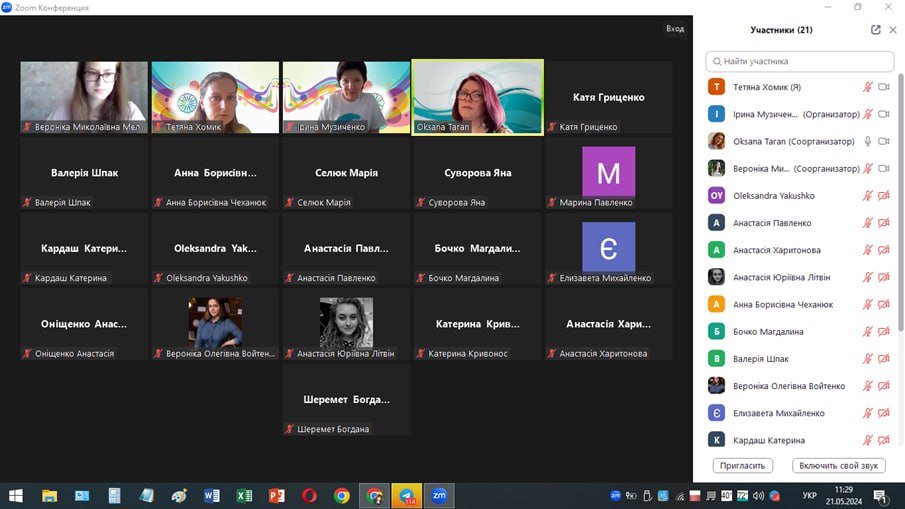Open Telegram from the taskbar
Viewport: 905px width, 509px height.
pos(407,495)
